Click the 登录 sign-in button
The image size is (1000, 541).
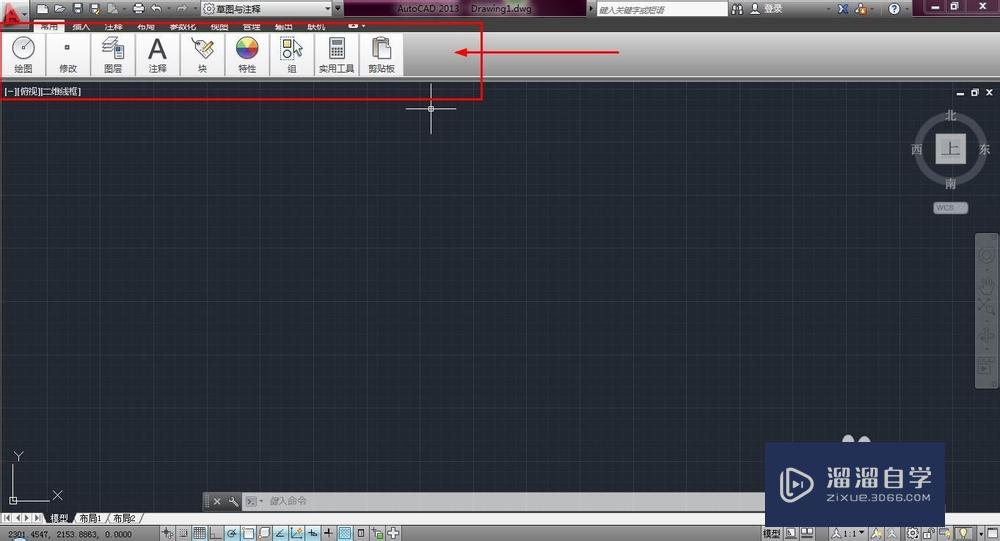tap(766, 9)
